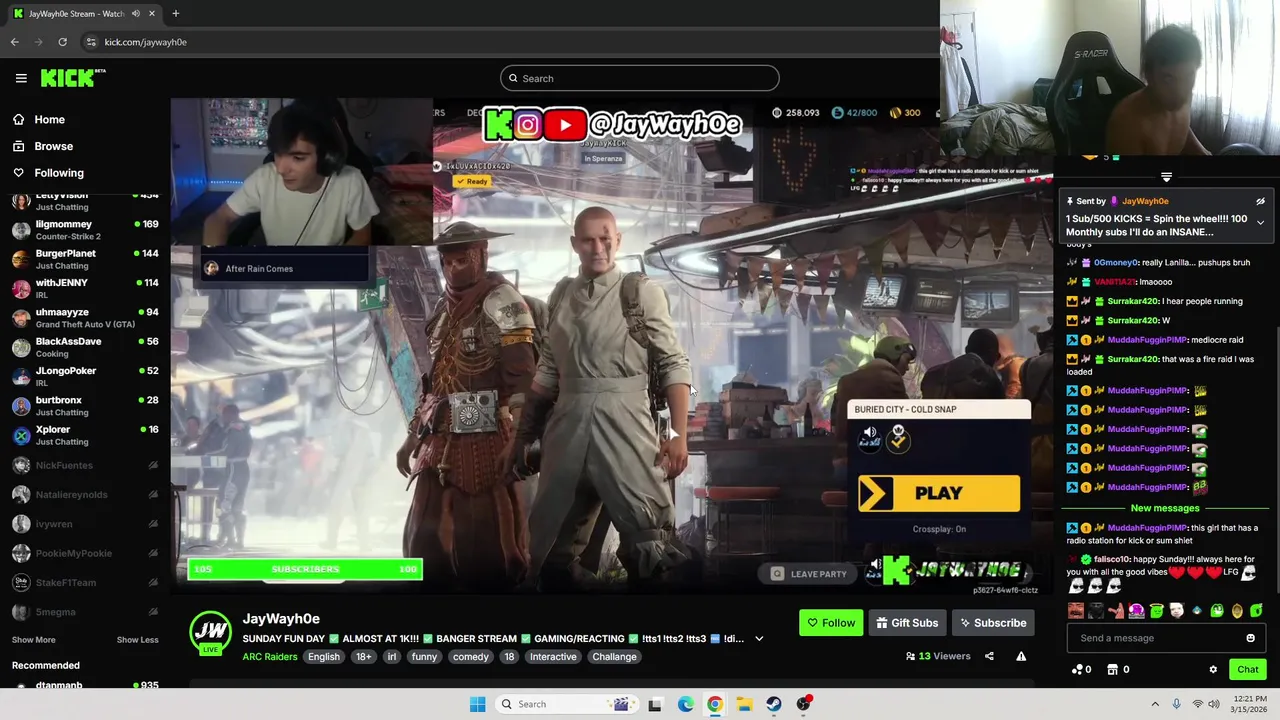Click the green Chat send button
Screen dimensions: 1280x720
1248,670
